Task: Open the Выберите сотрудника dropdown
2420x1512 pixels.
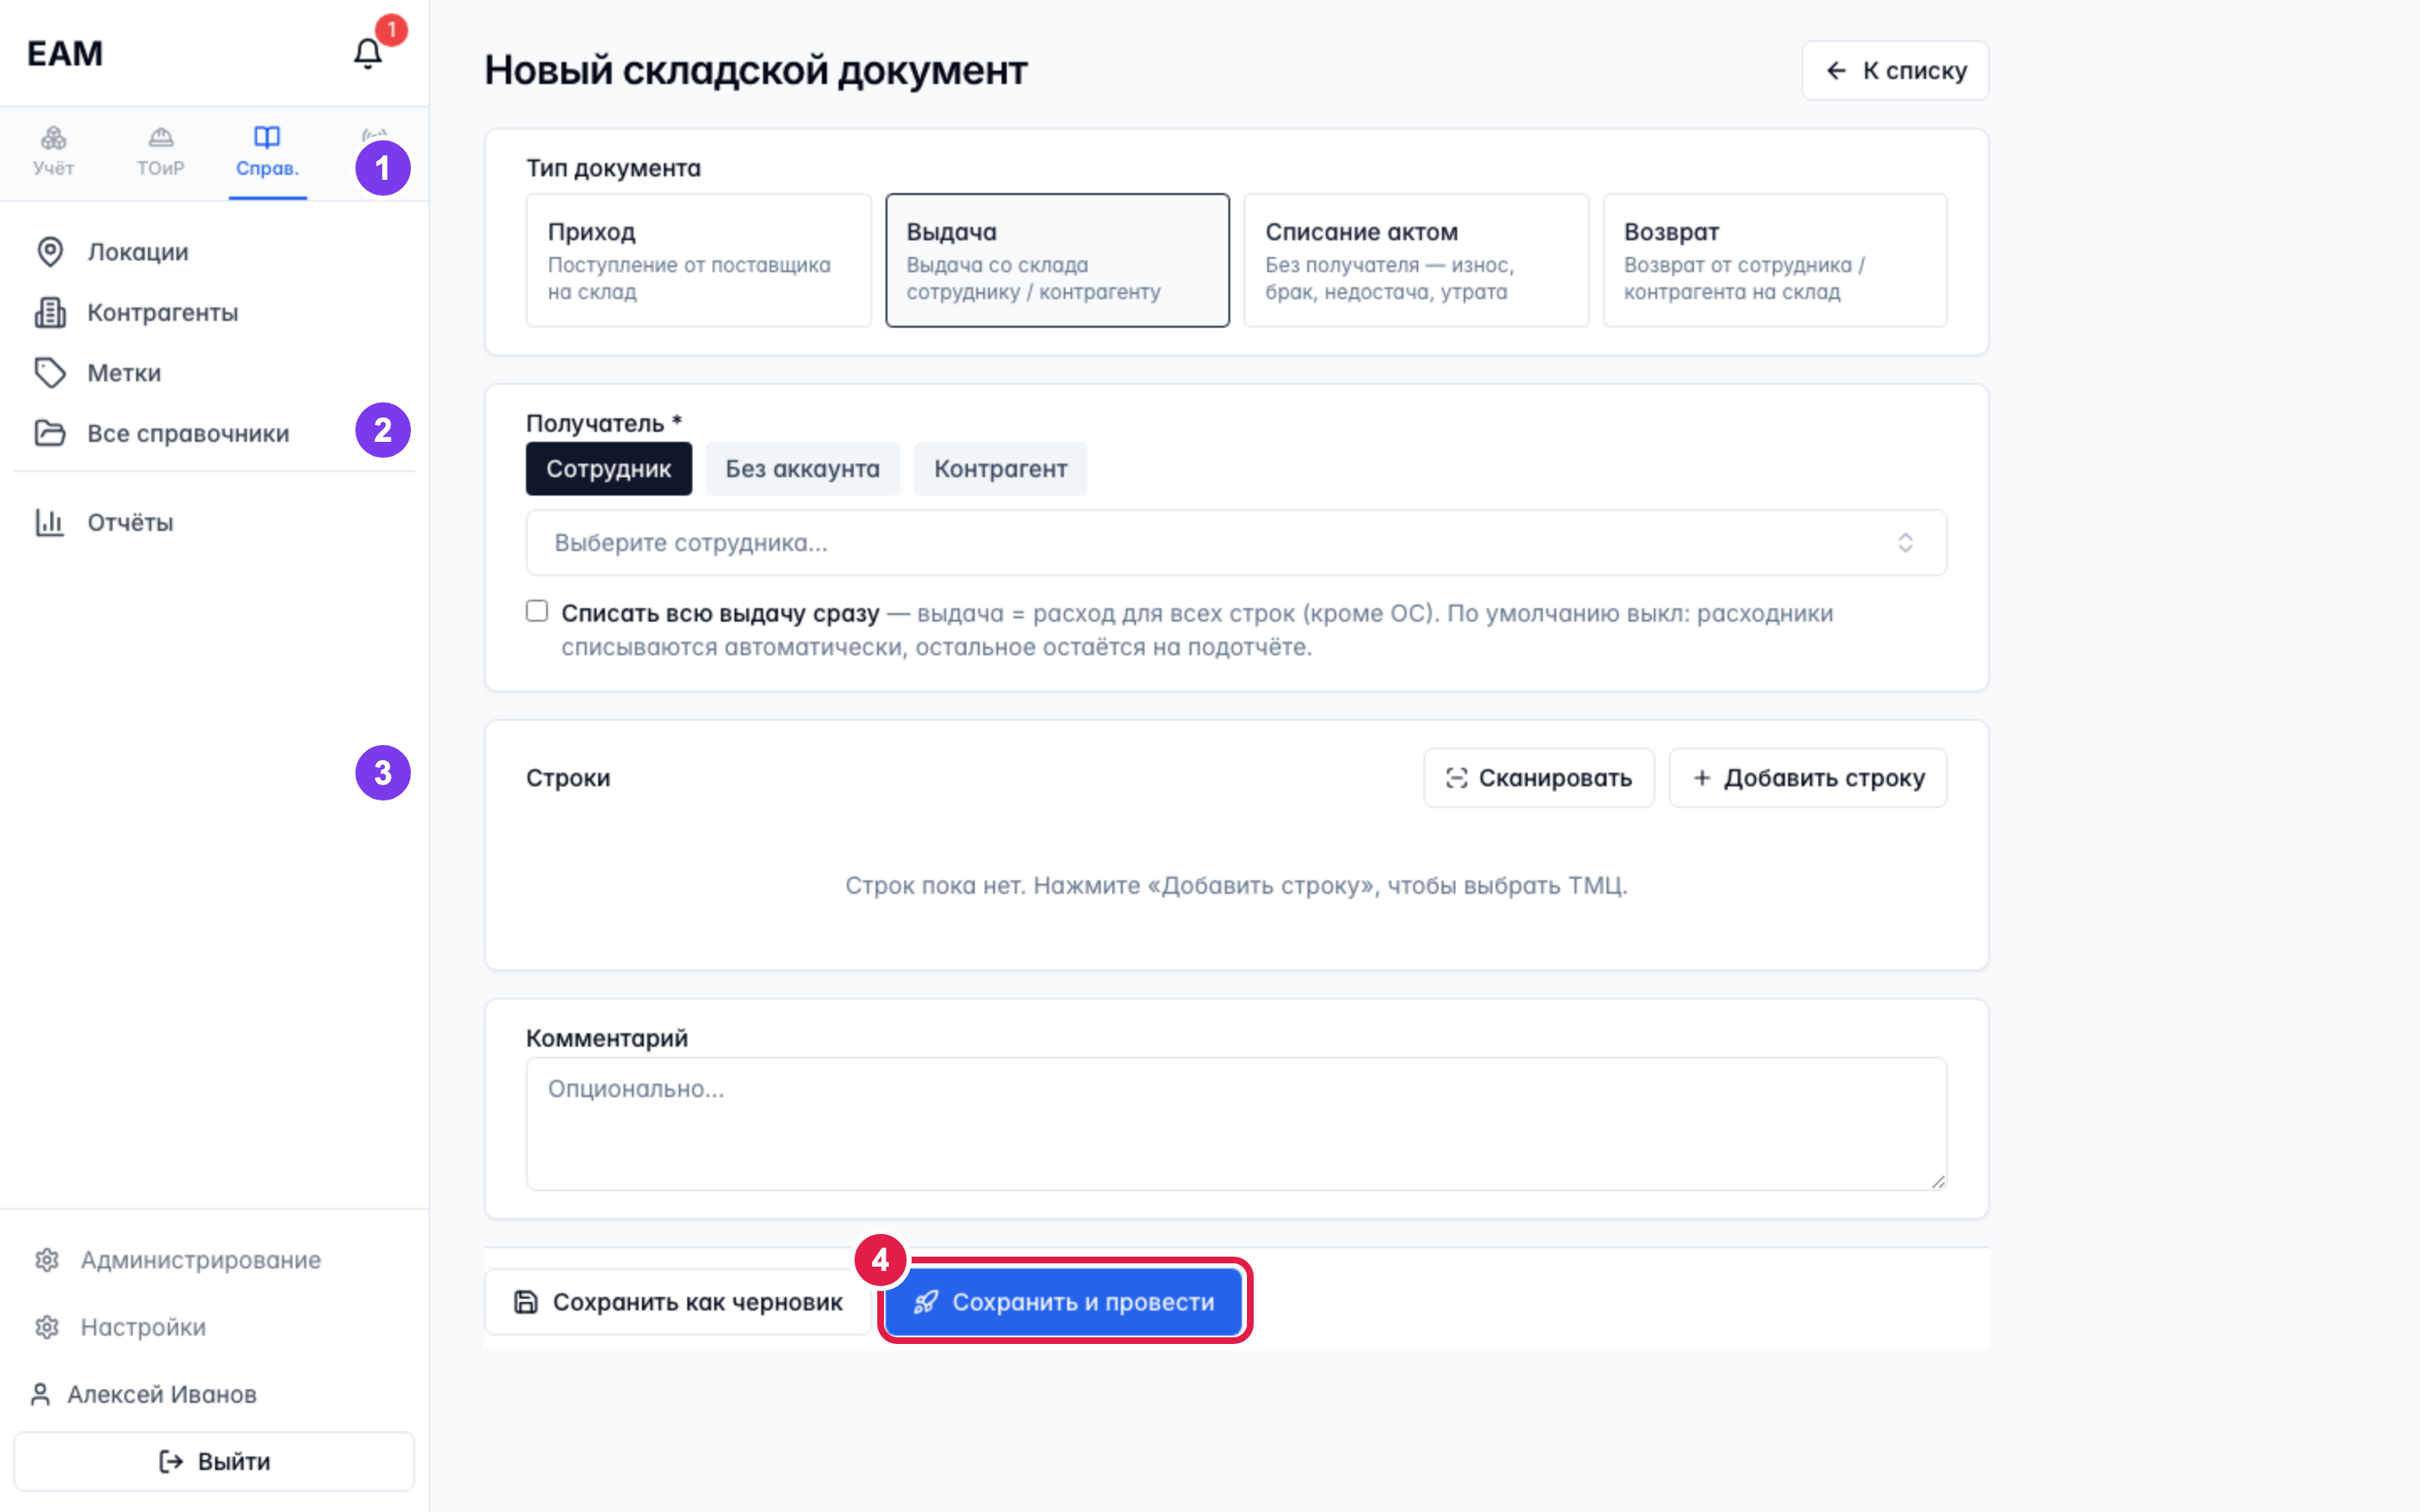Action: (1236, 543)
